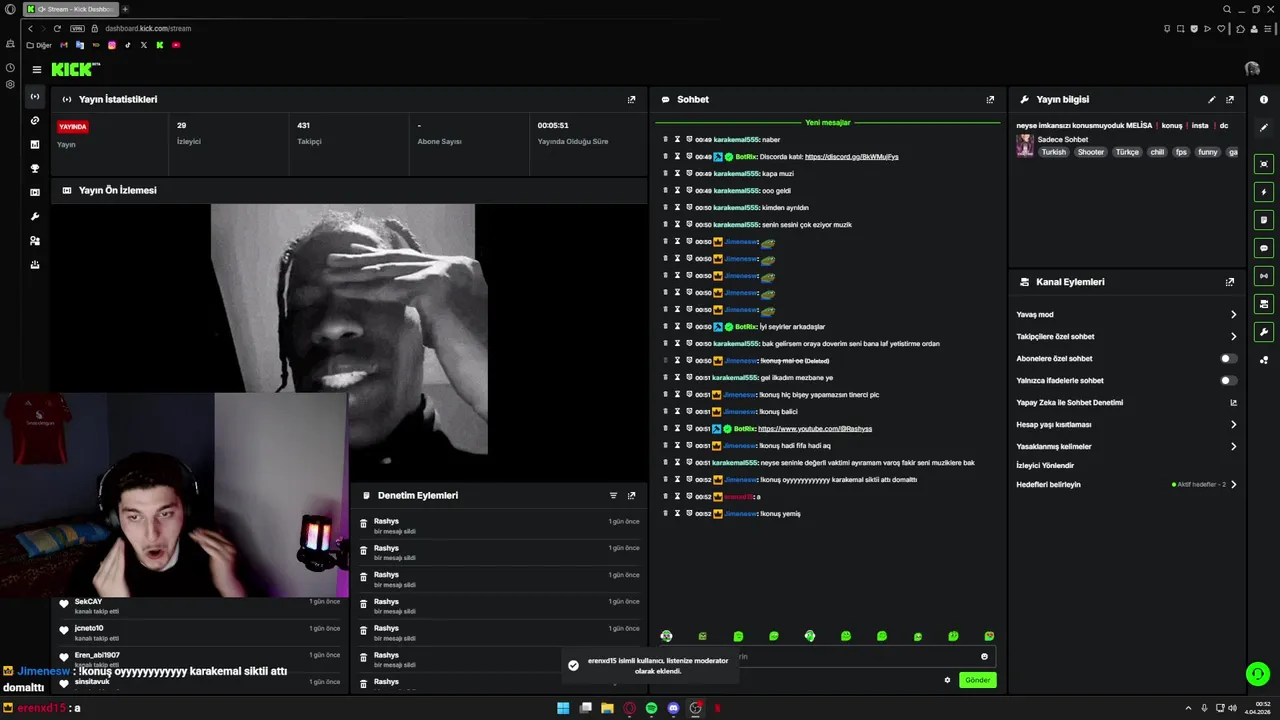Viewport: 1280px width, 720px height.
Task: Open the Stream section in the left sidebar
Action: (35, 97)
